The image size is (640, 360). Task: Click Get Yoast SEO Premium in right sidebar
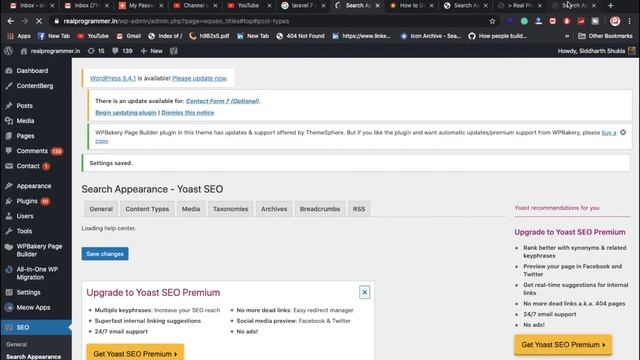point(563,344)
